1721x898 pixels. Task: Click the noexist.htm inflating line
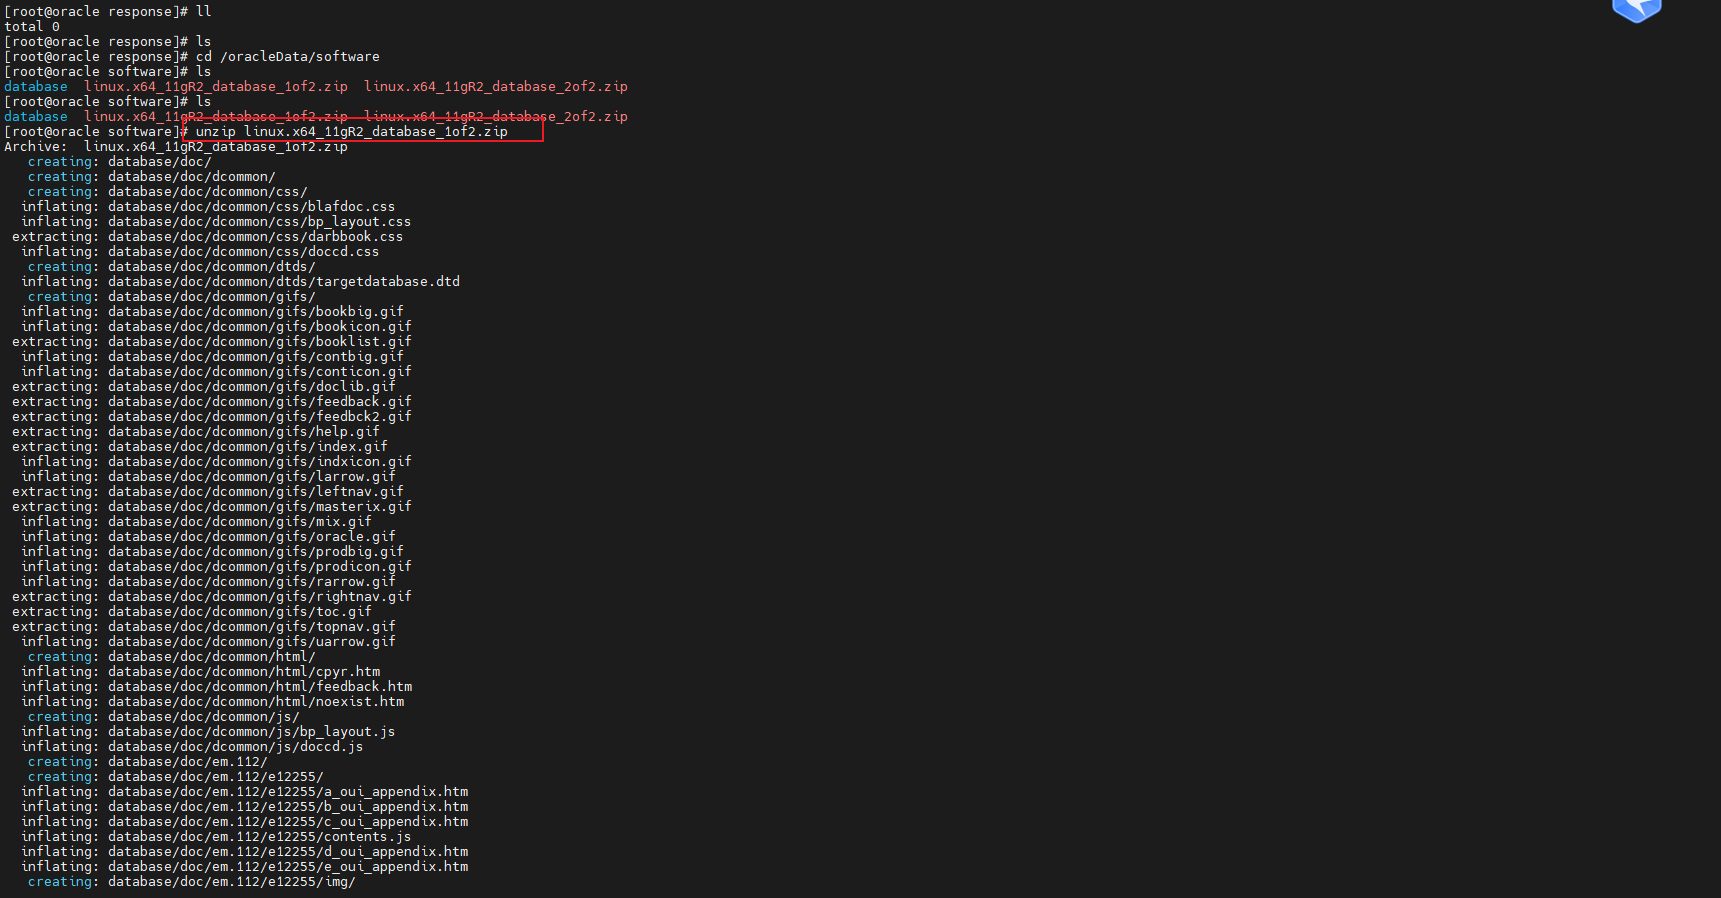click(x=213, y=702)
